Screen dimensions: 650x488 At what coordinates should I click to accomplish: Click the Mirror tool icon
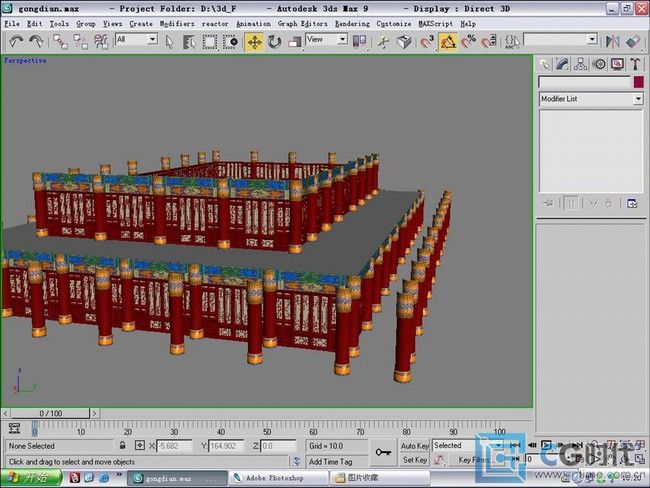click(x=612, y=41)
